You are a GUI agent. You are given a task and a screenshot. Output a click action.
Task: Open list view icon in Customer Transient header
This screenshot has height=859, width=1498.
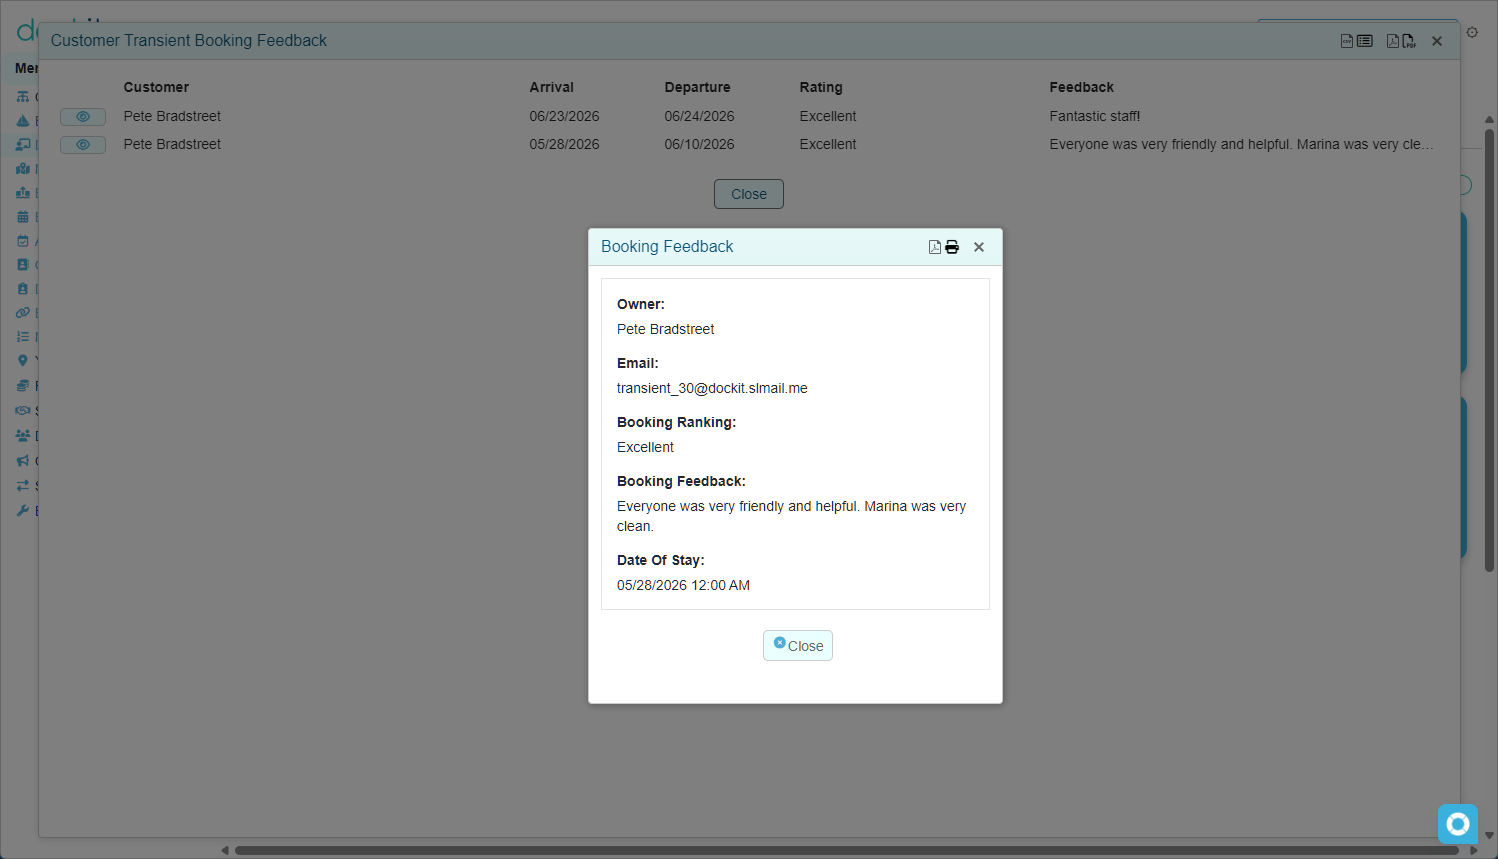[1365, 41]
